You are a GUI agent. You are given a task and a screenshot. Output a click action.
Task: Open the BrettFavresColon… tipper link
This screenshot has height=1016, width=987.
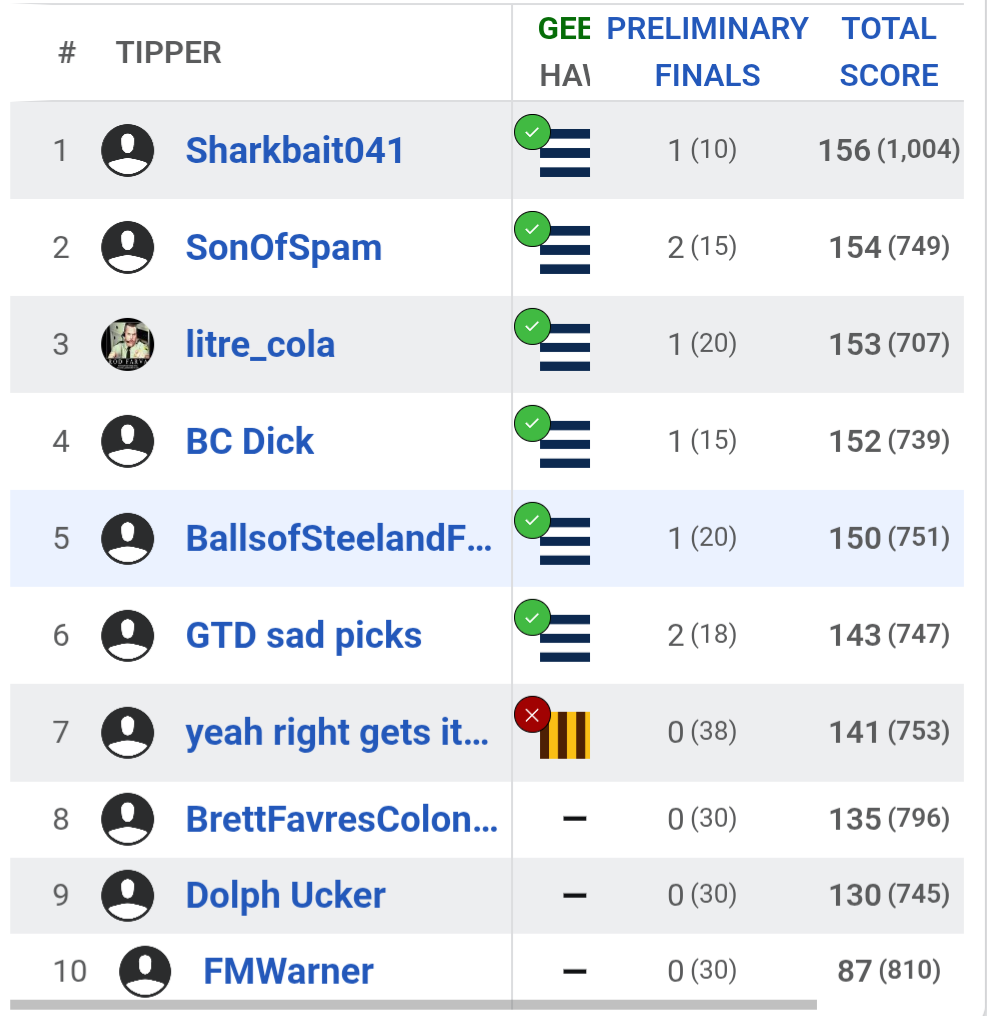pyautogui.click(x=341, y=820)
